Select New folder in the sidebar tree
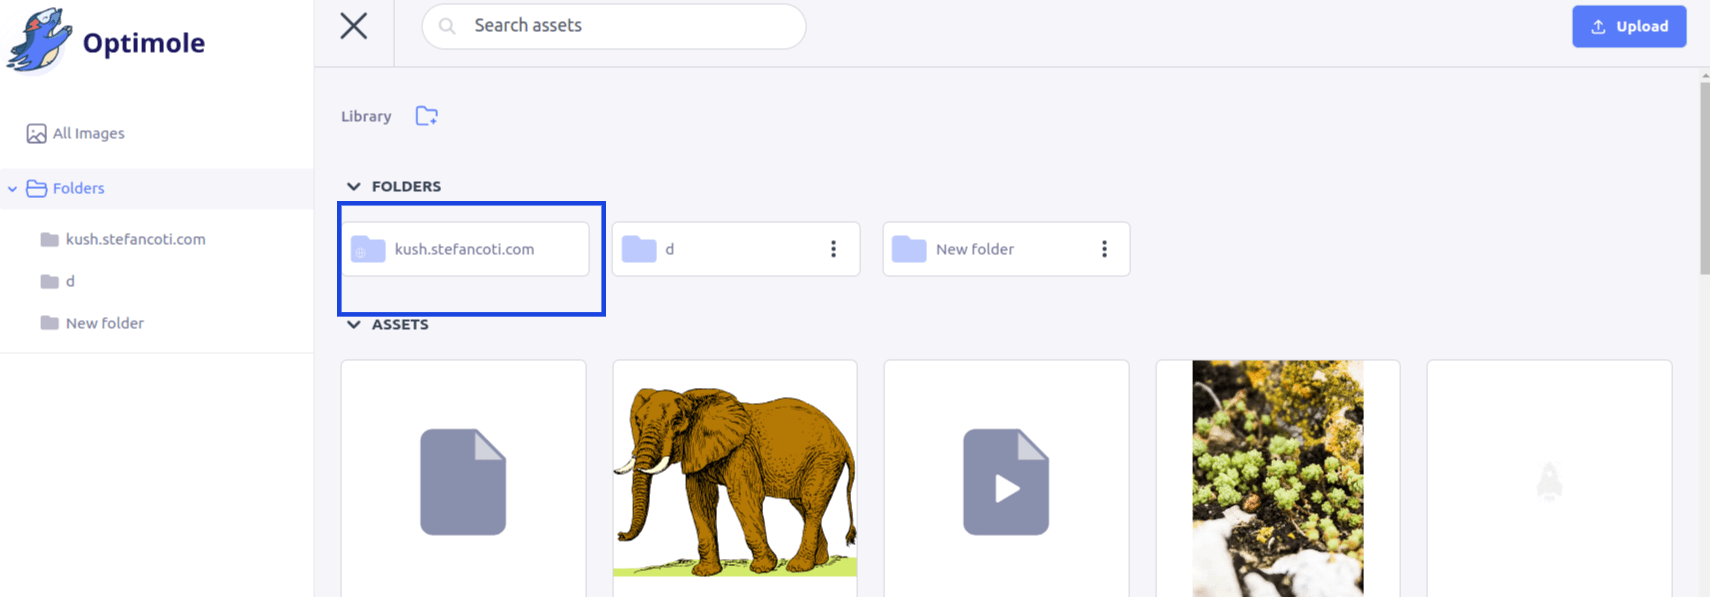This screenshot has height=597, width=1710. [104, 324]
